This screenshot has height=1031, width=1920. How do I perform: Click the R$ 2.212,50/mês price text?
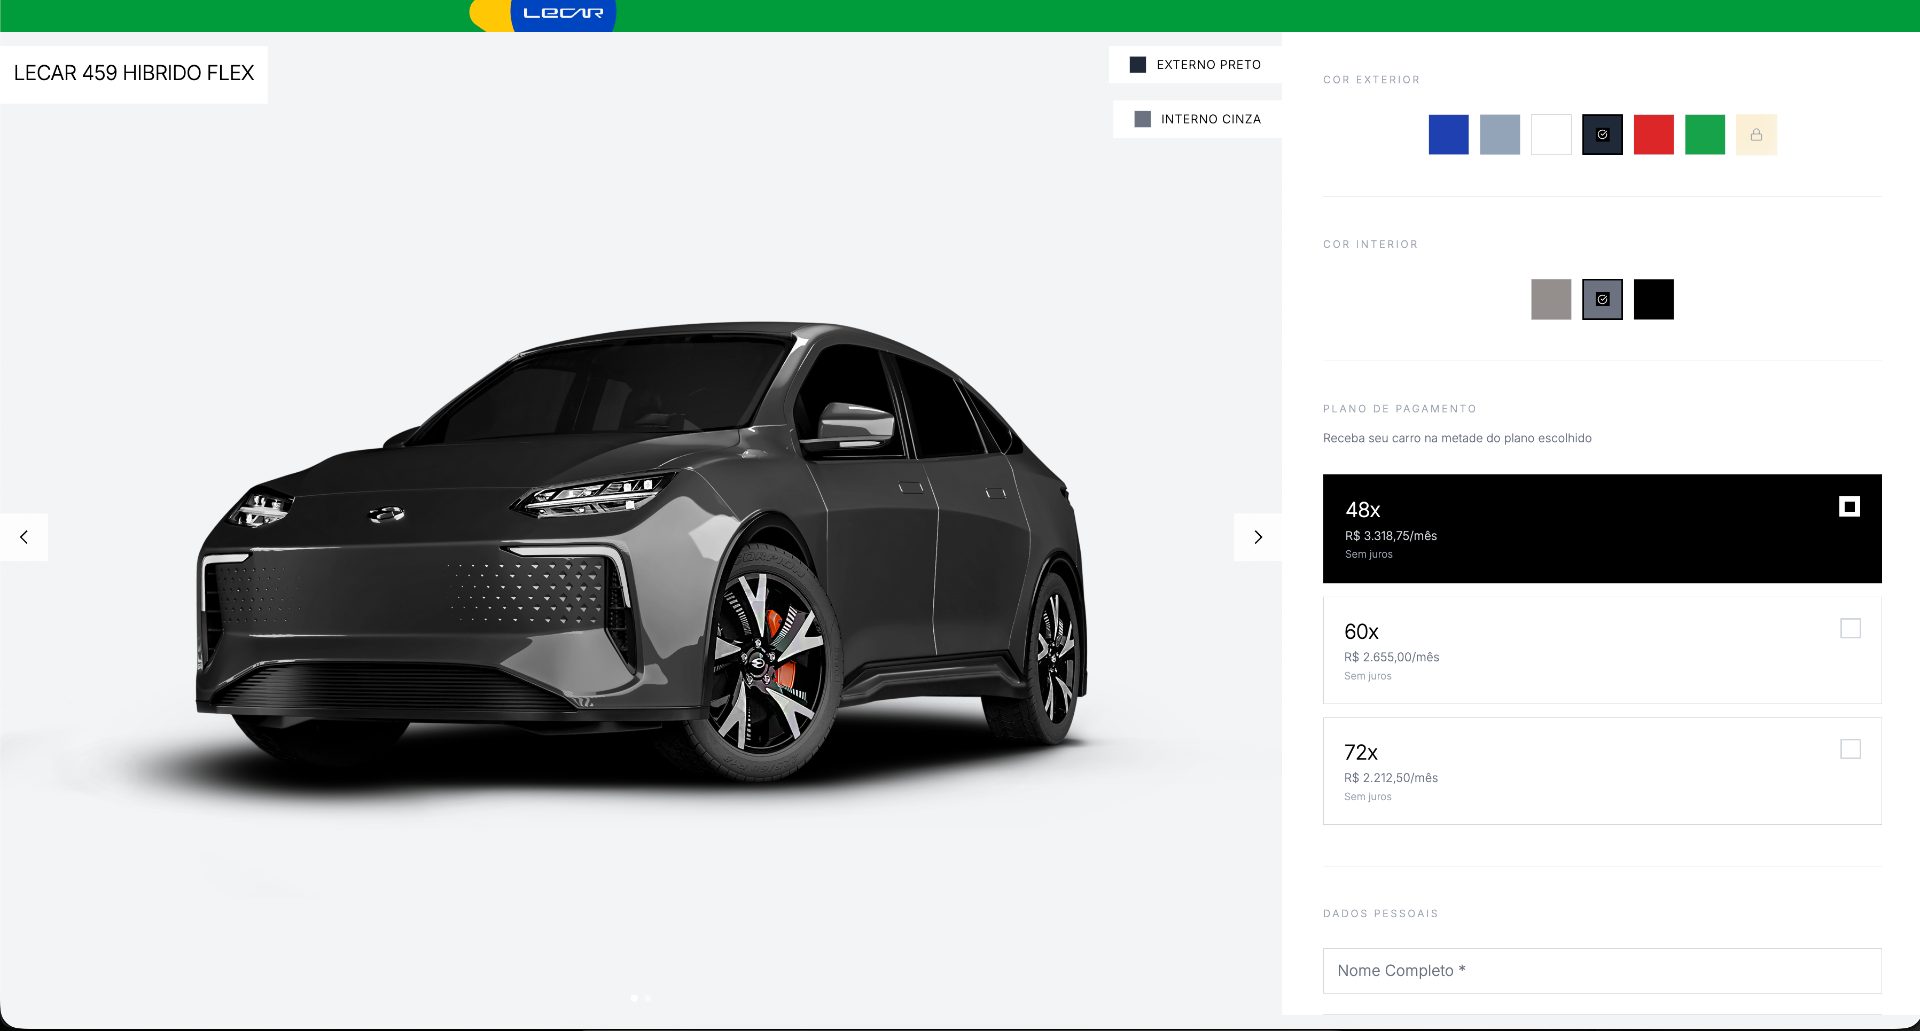point(1391,778)
